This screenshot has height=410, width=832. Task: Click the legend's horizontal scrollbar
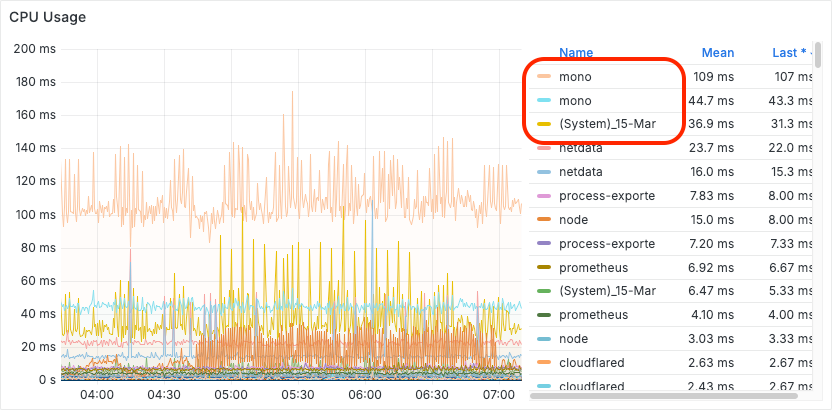(664, 396)
